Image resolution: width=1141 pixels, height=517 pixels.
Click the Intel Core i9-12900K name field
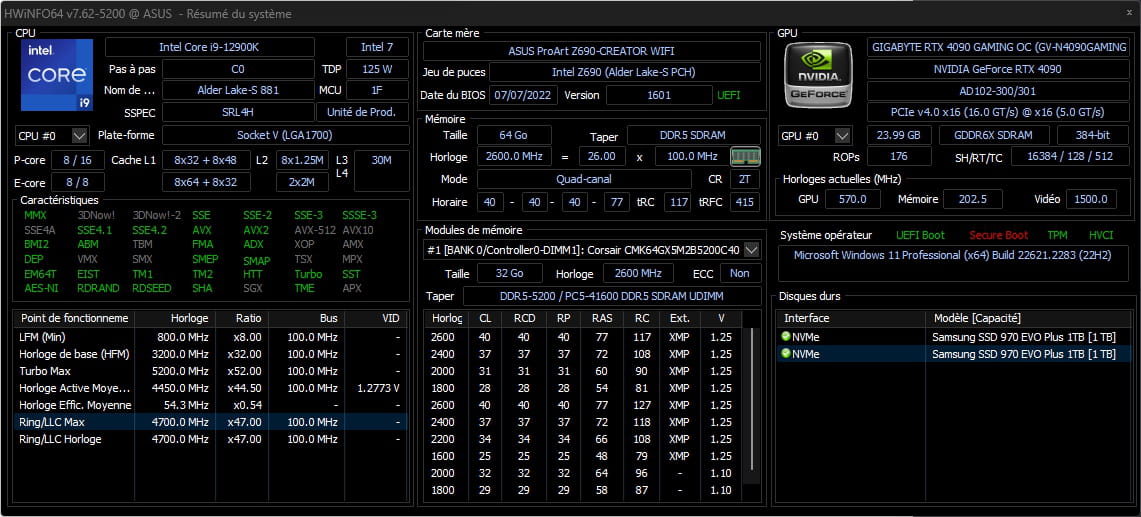[210, 47]
